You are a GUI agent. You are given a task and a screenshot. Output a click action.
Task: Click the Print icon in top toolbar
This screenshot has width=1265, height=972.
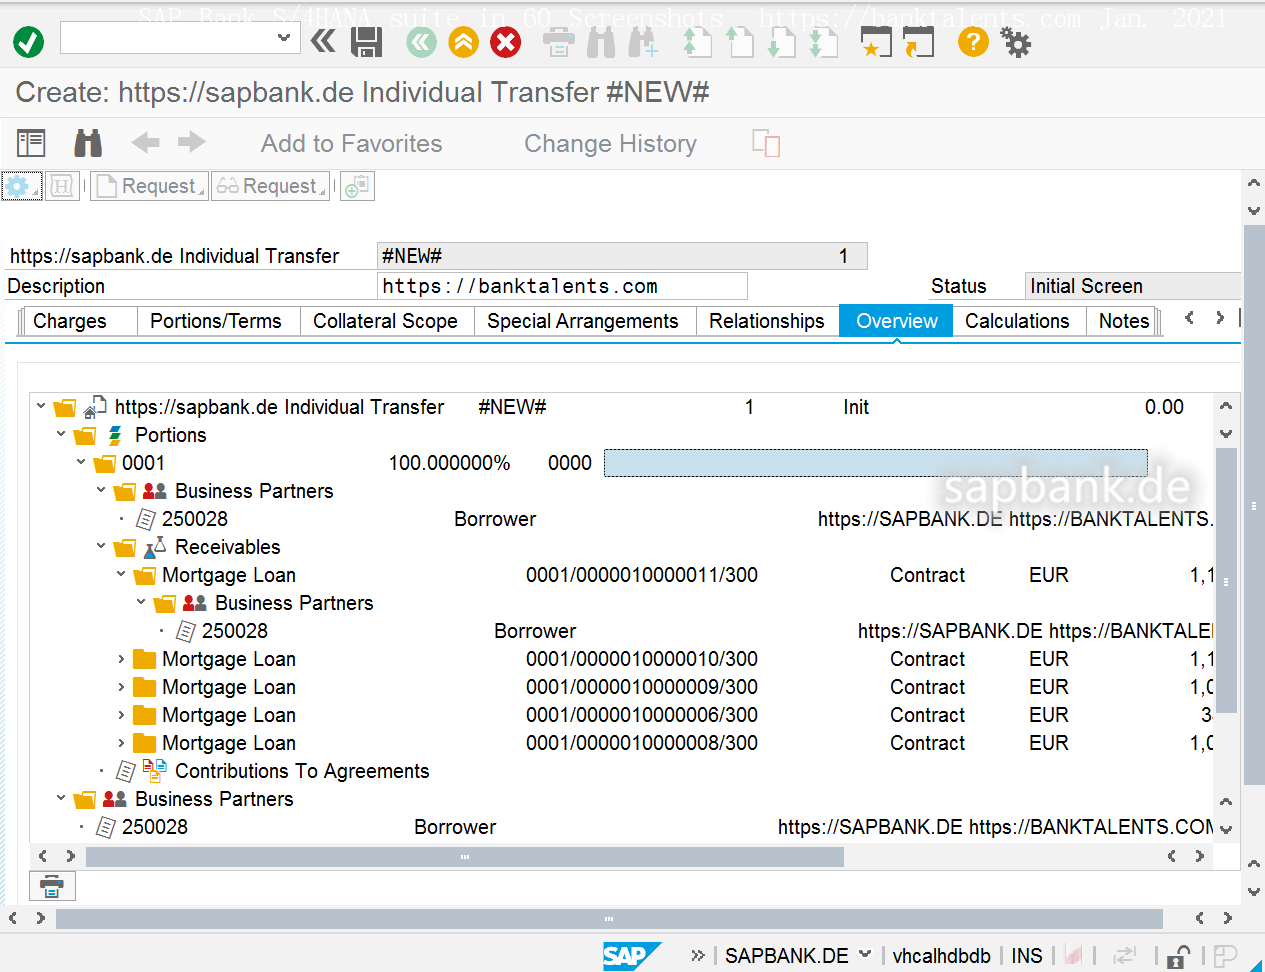pyautogui.click(x=559, y=42)
